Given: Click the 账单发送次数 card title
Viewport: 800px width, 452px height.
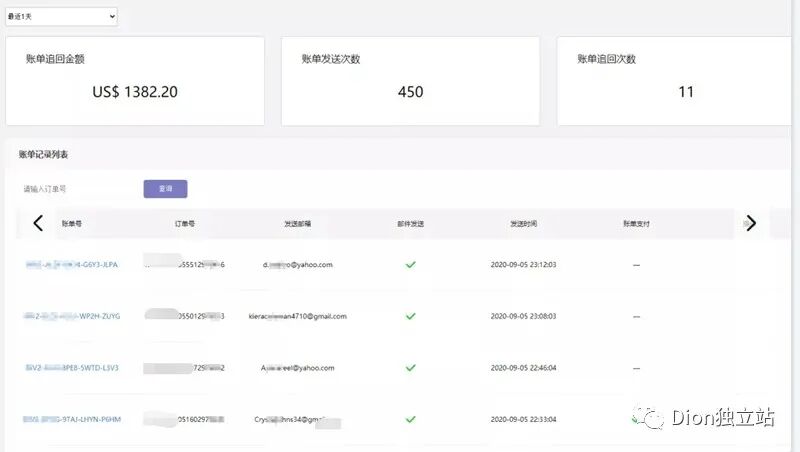Looking at the screenshot, I should [331, 59].
